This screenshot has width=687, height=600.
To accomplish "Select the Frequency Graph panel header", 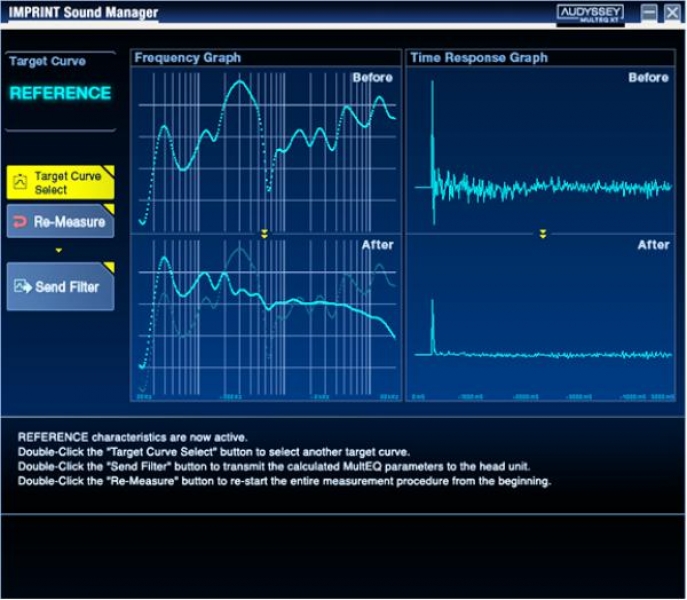I will pos(187,58).
